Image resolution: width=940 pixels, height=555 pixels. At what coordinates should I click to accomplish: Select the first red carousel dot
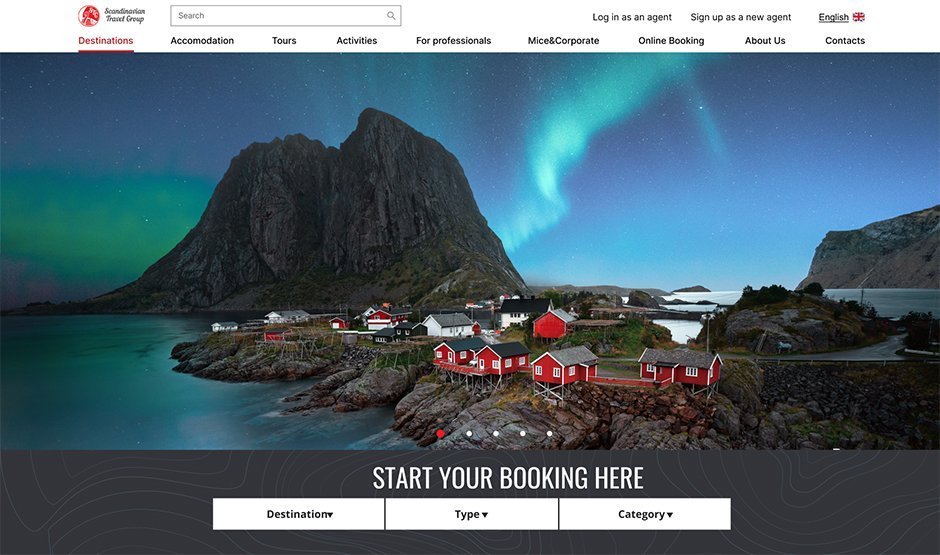coord(441,433)
